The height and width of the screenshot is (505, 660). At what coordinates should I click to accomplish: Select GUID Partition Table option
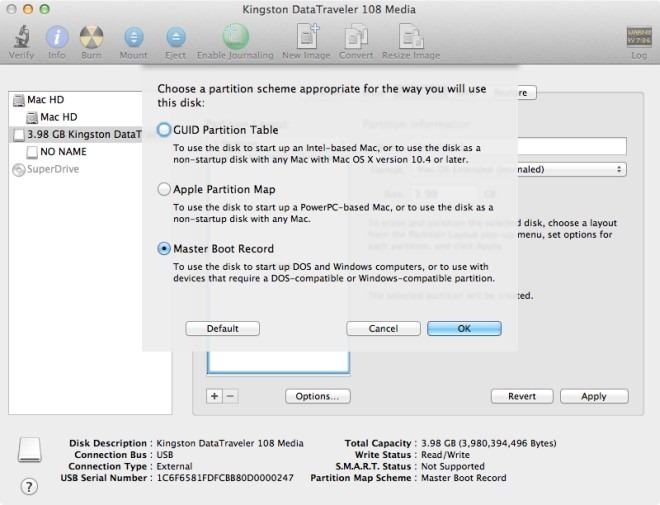click(x=164, y=130)
